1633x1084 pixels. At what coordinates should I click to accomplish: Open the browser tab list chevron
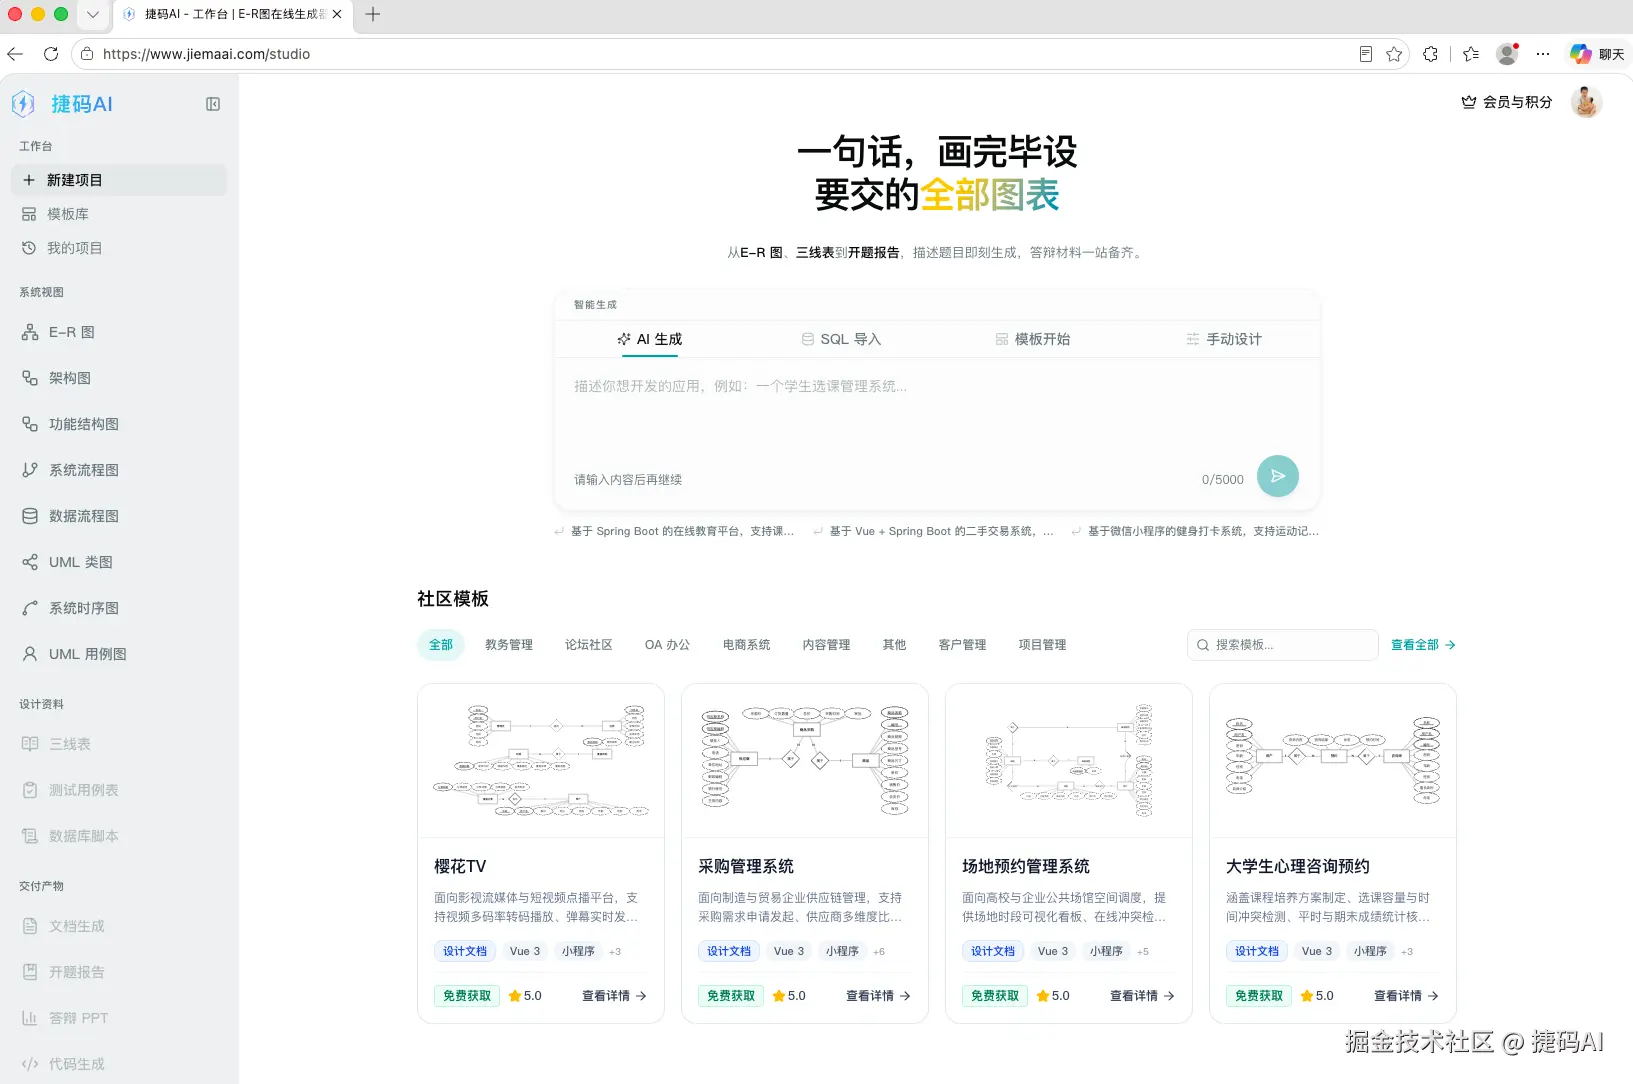coord(93,14)
